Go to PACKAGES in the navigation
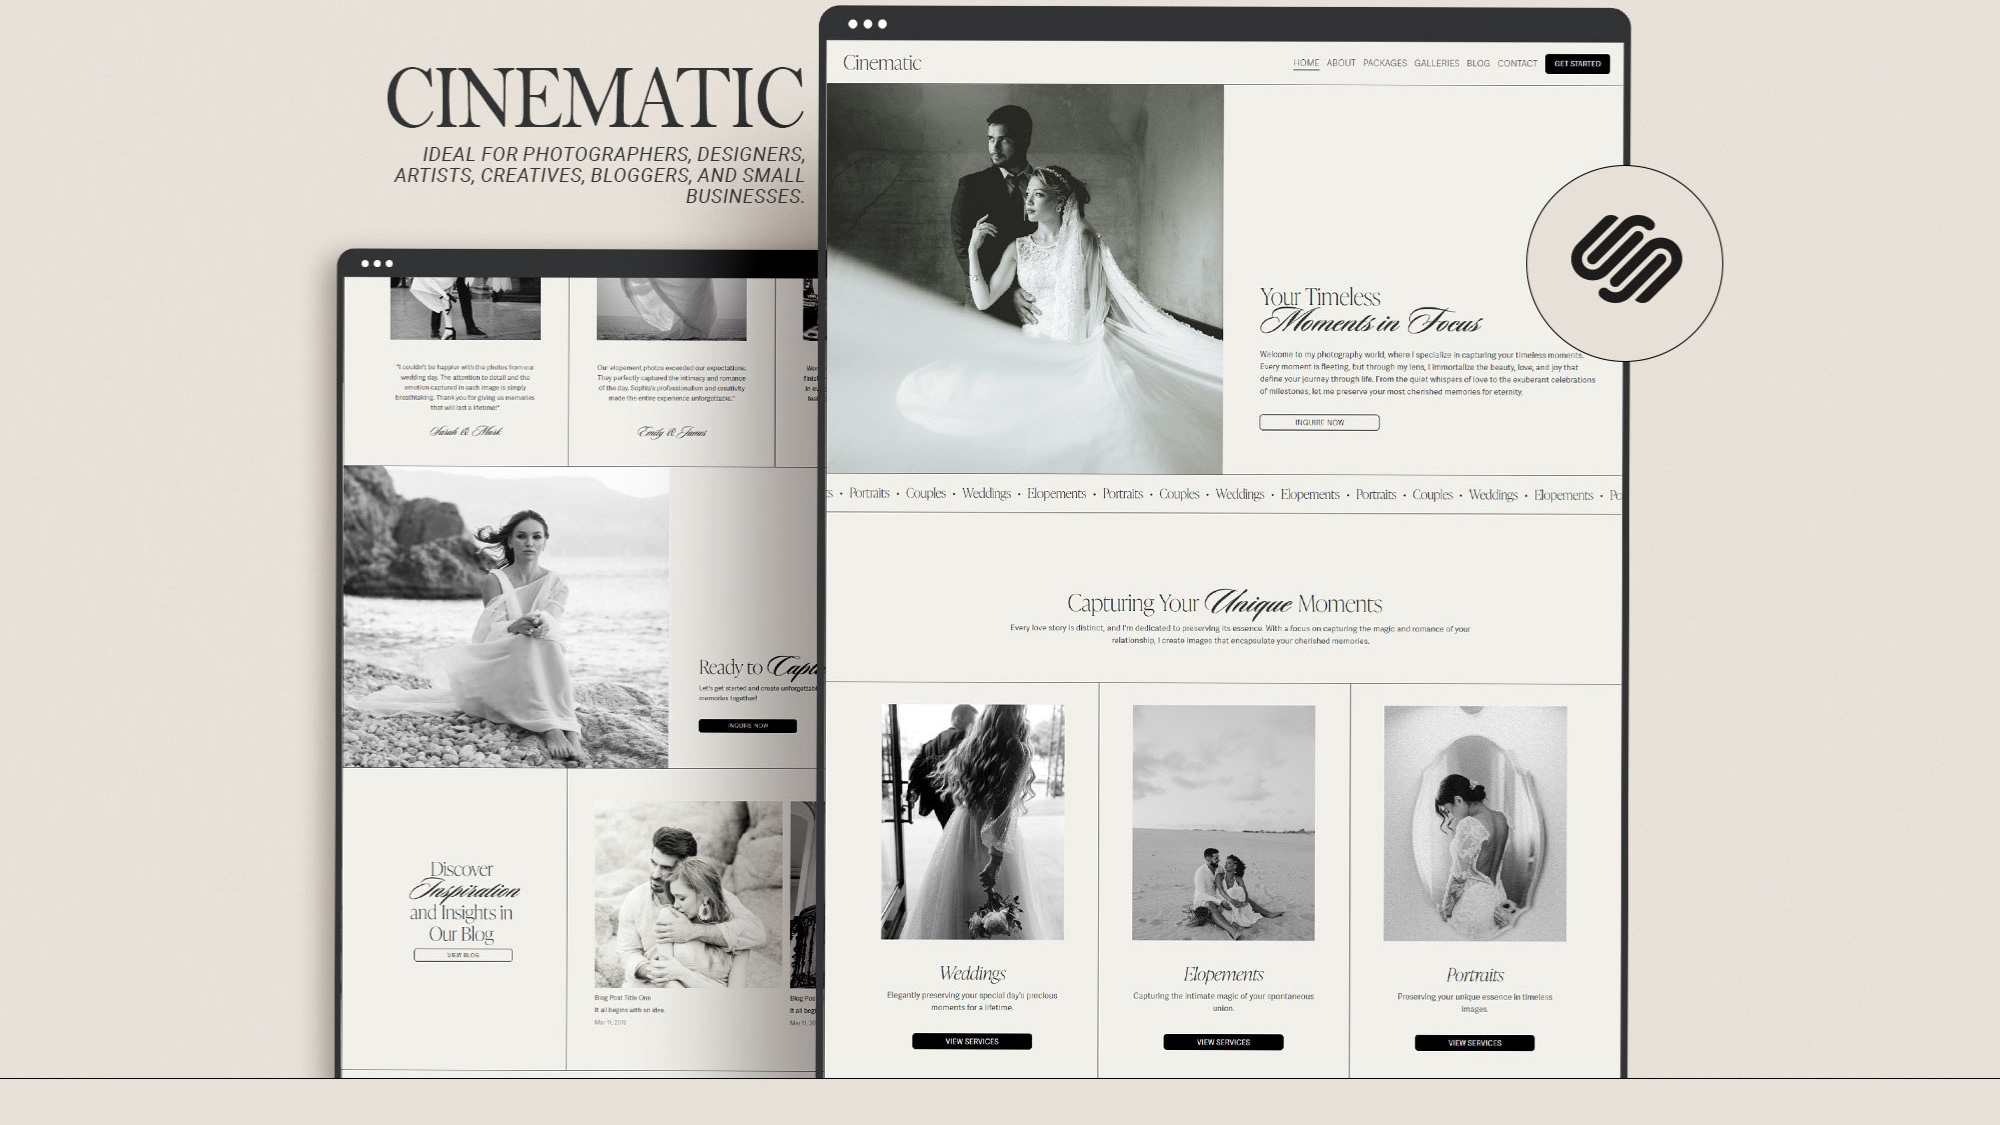 coord(1385,63)
